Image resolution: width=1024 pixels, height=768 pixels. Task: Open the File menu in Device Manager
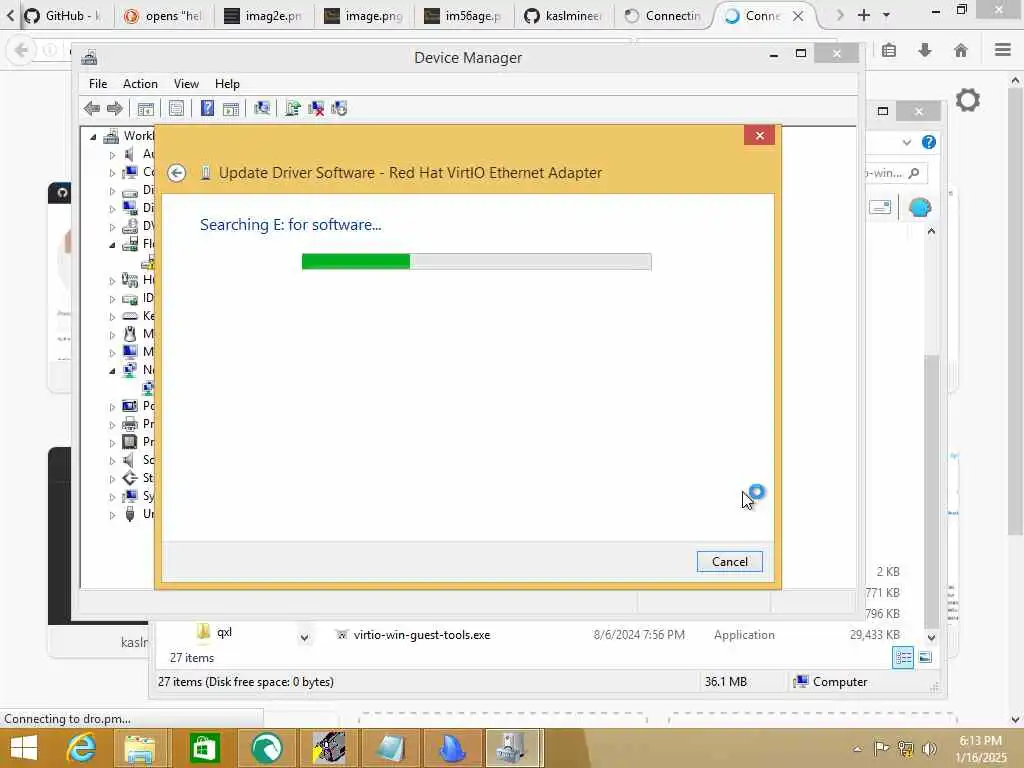tap(98, 84)
